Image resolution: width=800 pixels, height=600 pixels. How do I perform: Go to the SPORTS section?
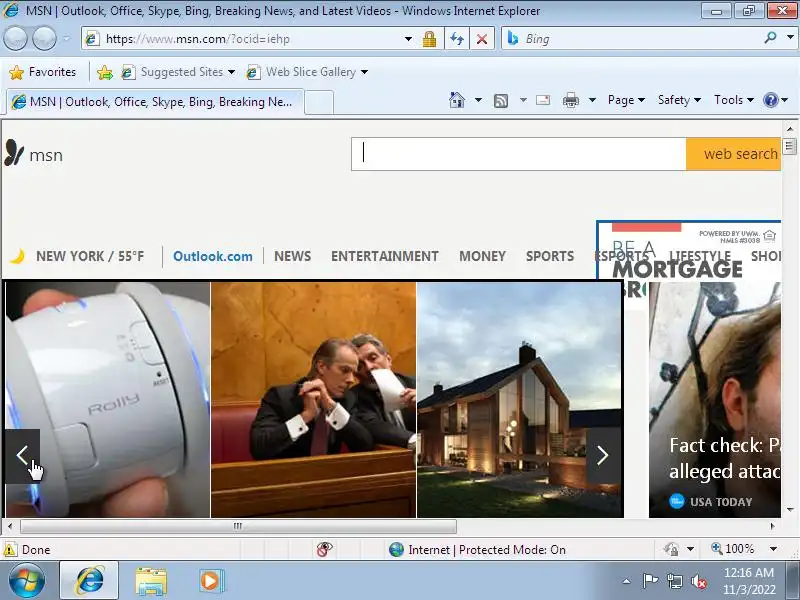[x=550, y=256]
